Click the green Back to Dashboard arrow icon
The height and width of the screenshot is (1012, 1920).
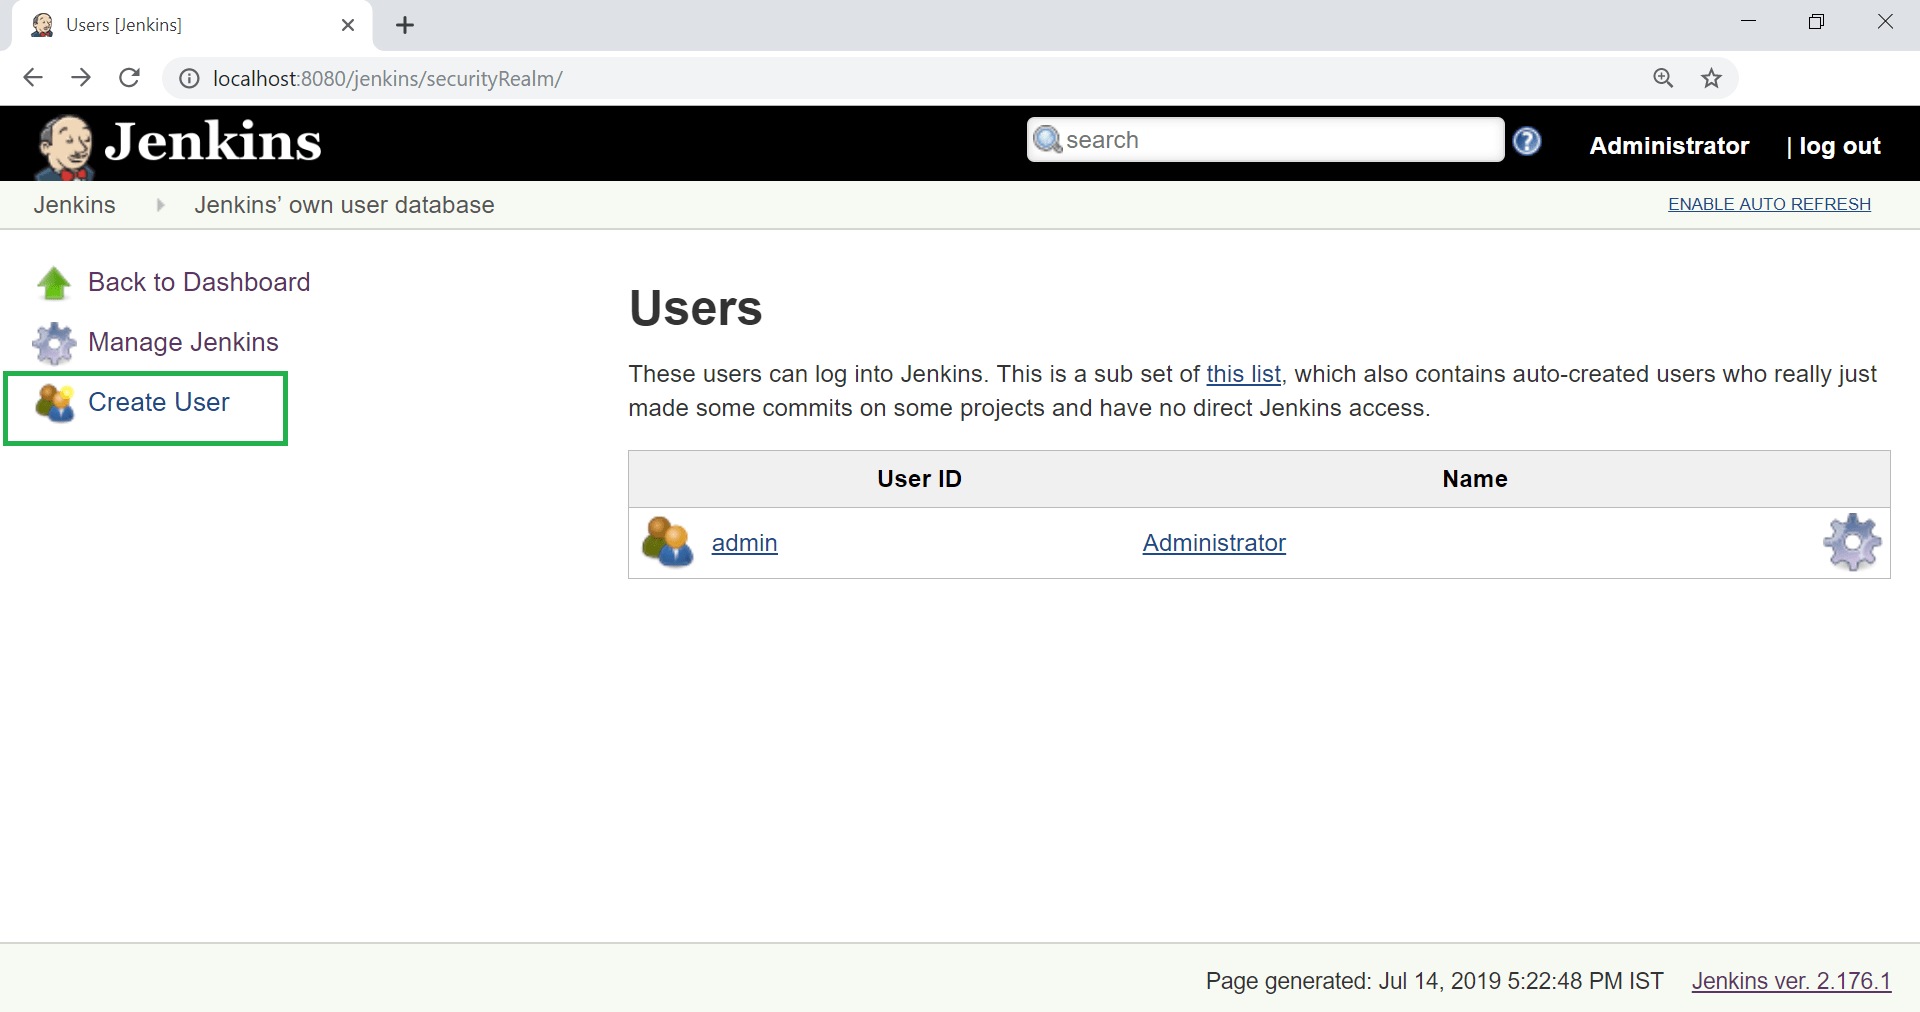54,283
